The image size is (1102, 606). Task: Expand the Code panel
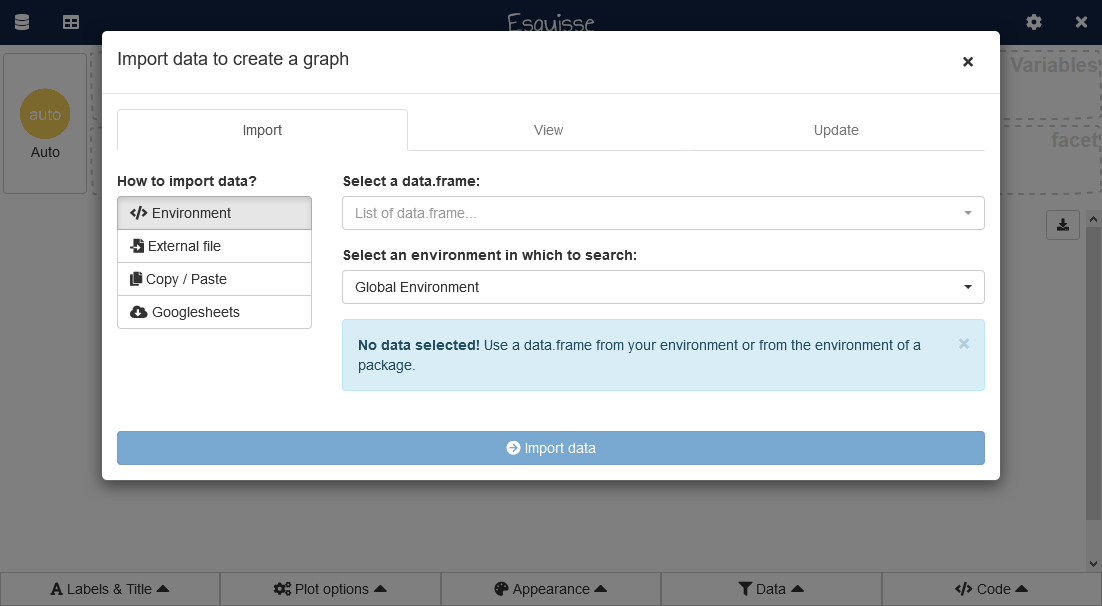coord(991,589)
